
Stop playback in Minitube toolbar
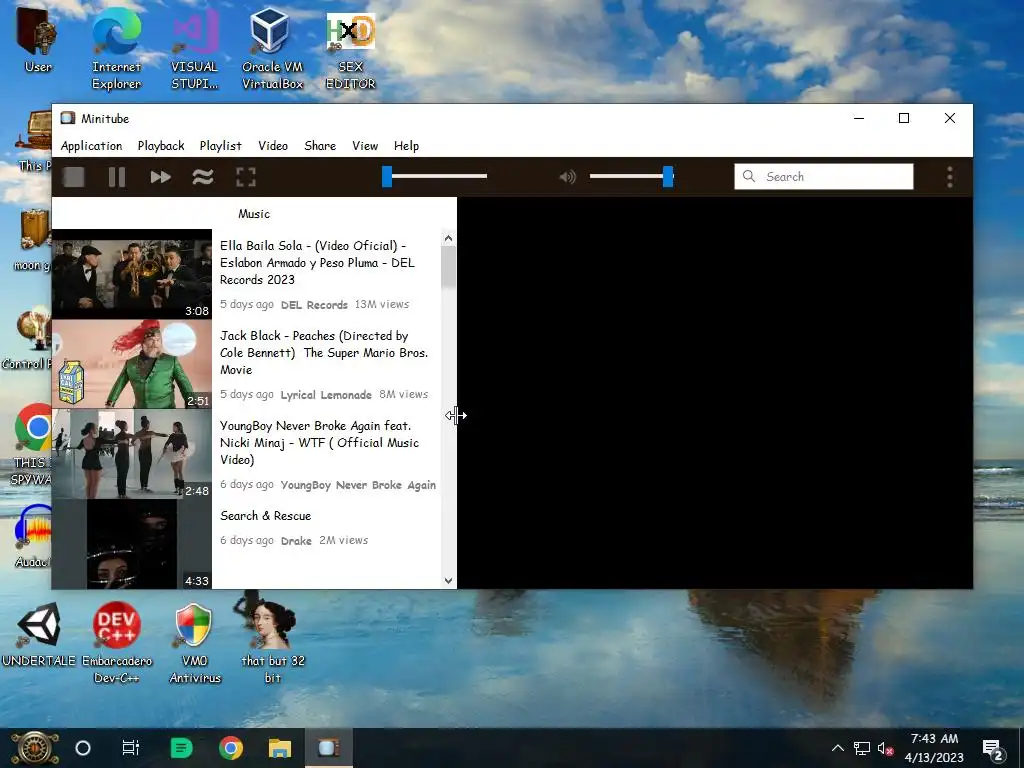(74, 177)
